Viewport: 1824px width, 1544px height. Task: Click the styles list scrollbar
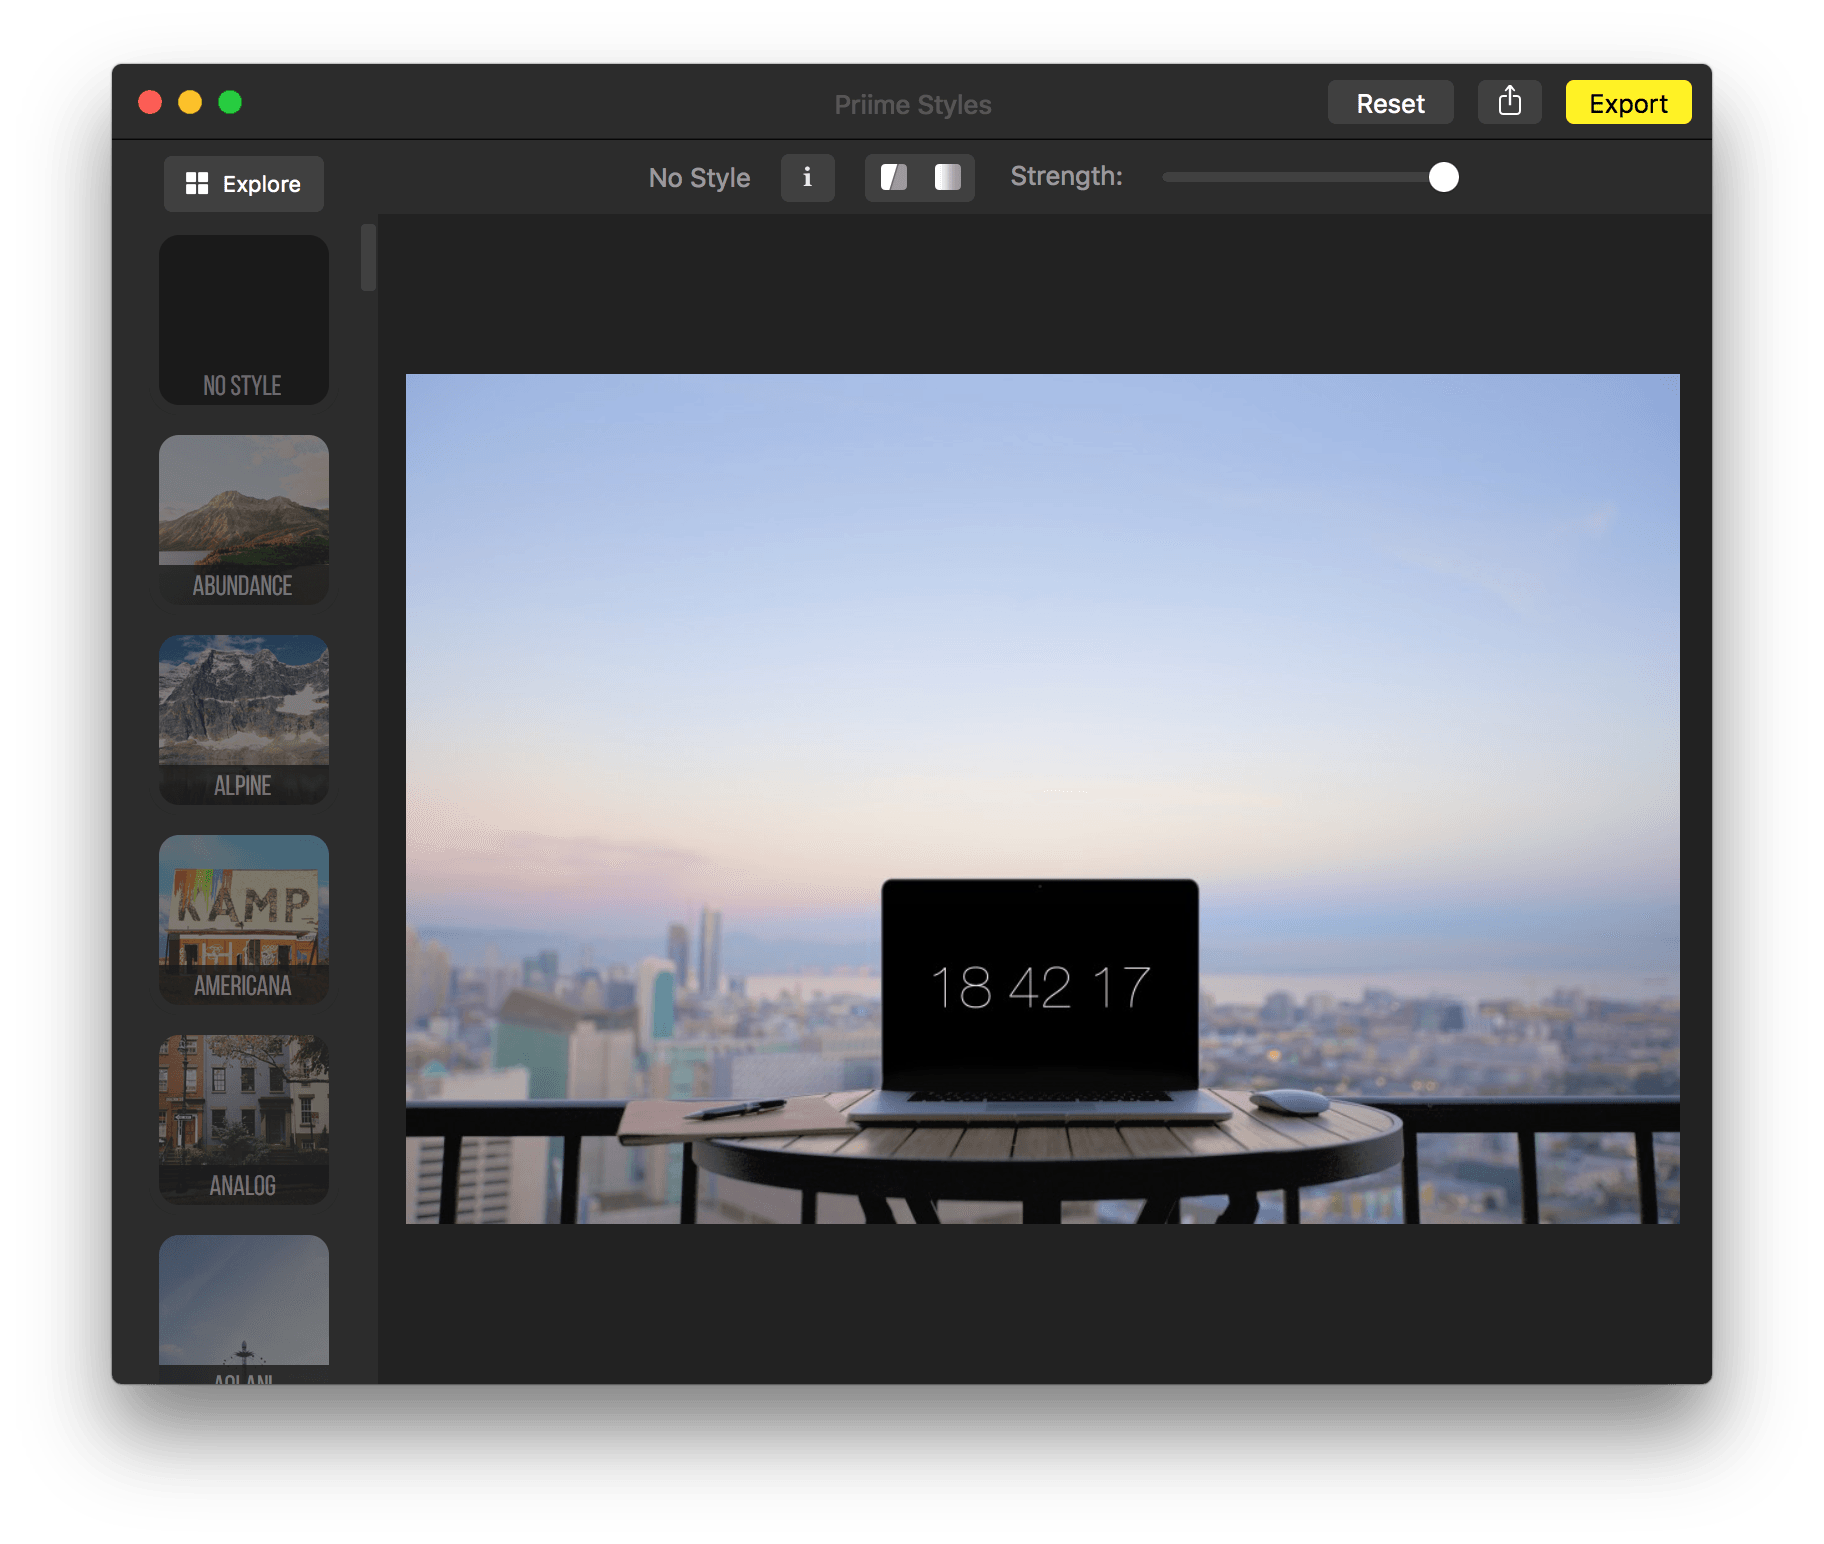point(368,258)
